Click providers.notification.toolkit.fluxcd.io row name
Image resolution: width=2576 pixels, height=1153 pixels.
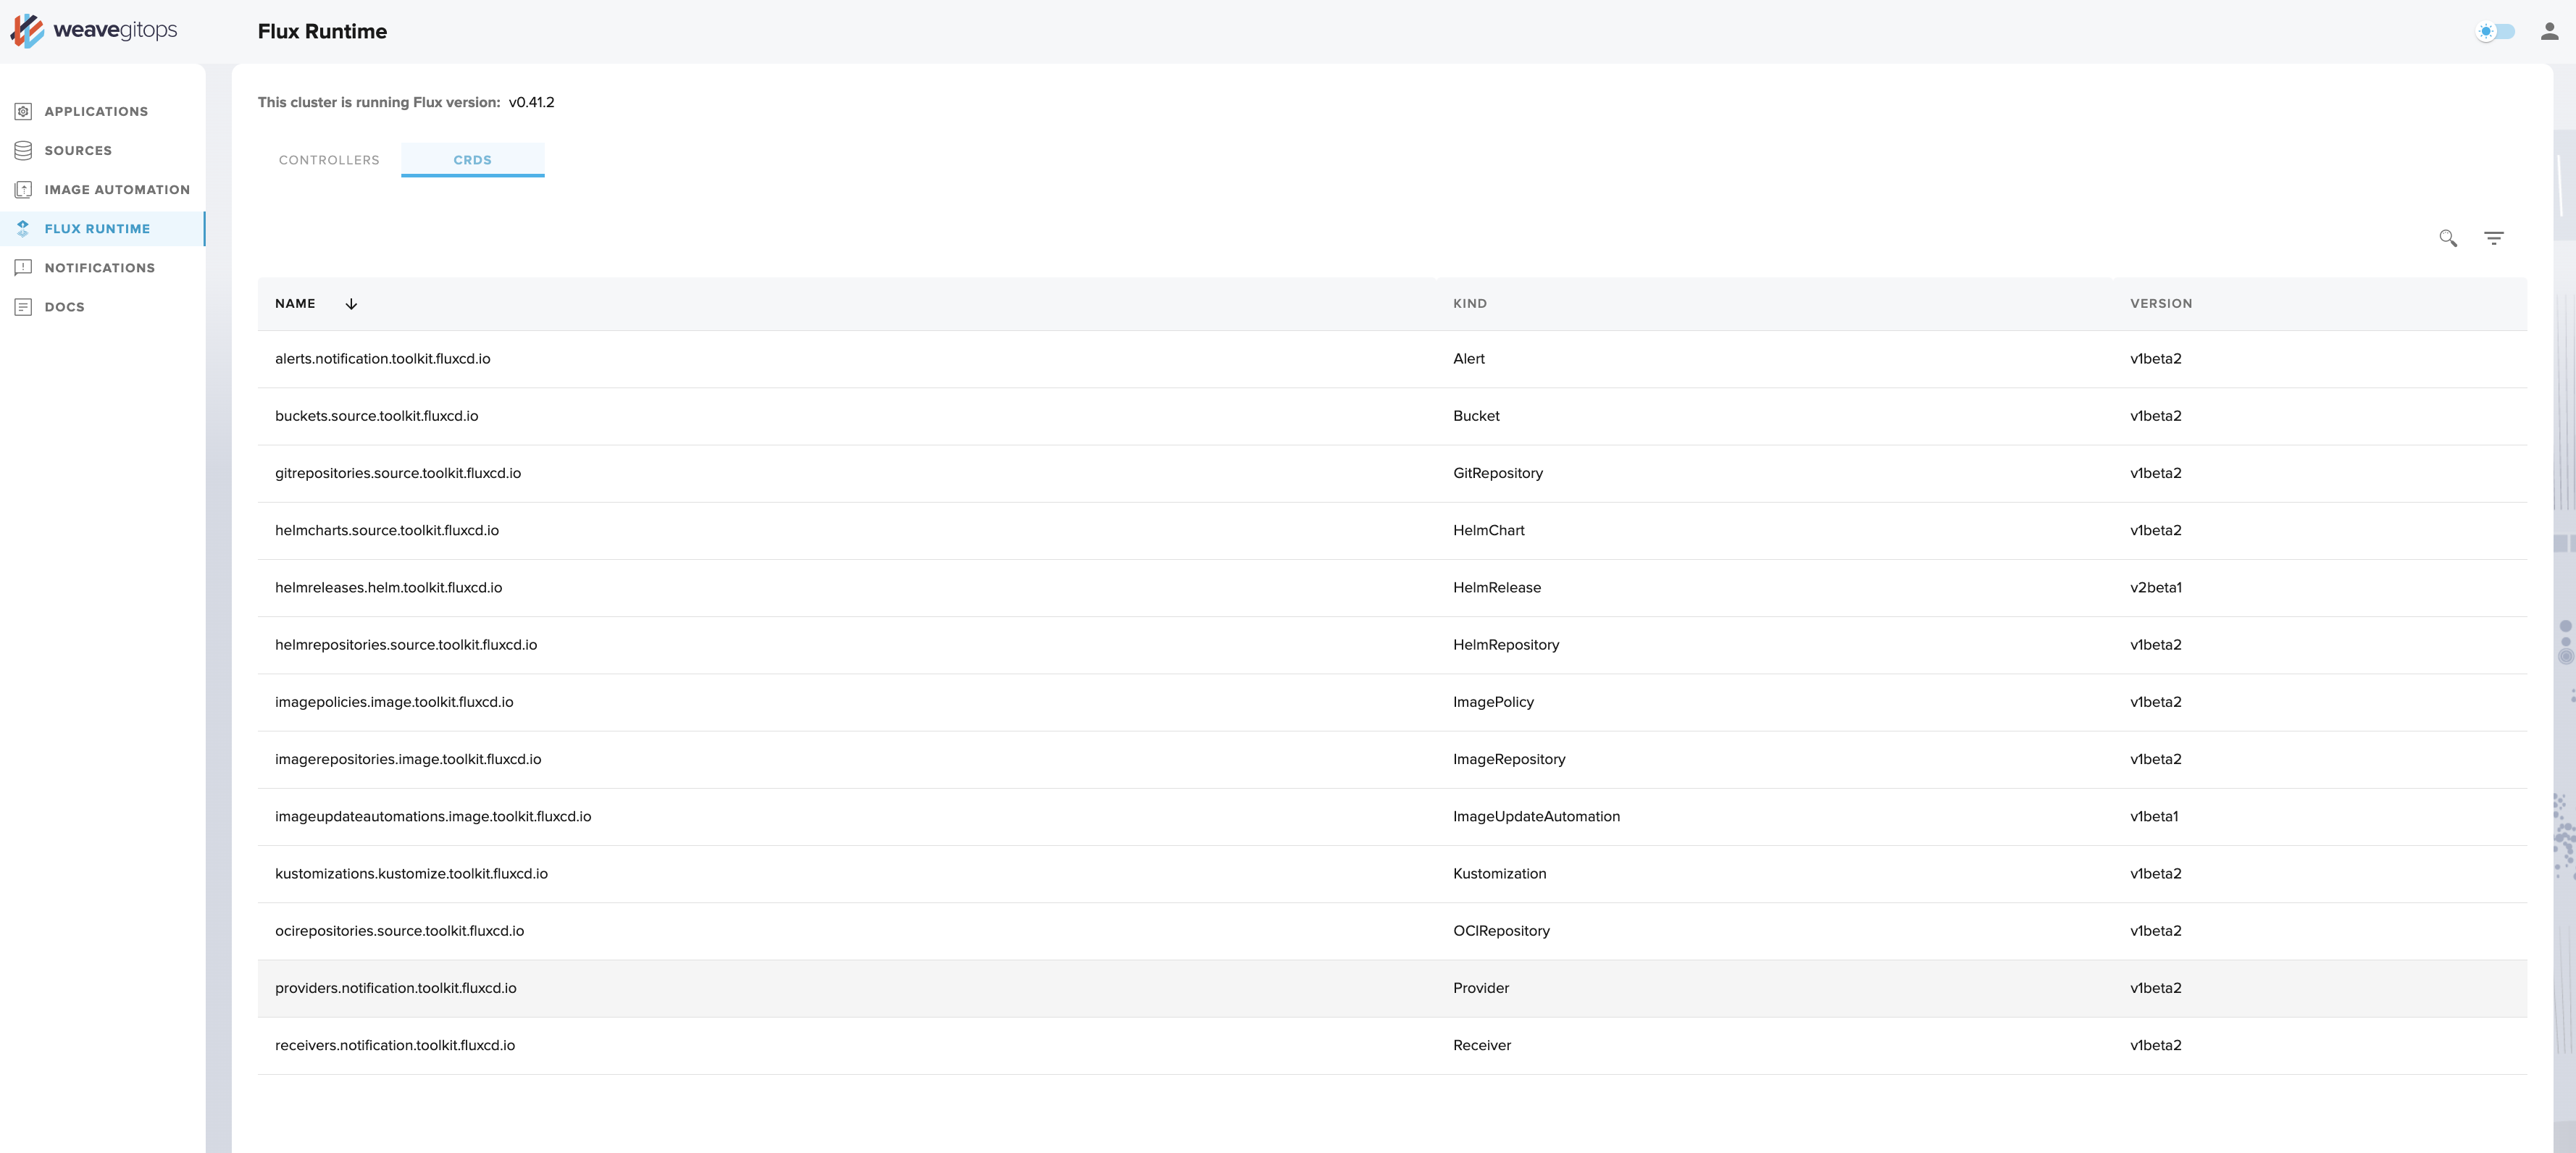point(396,988)
